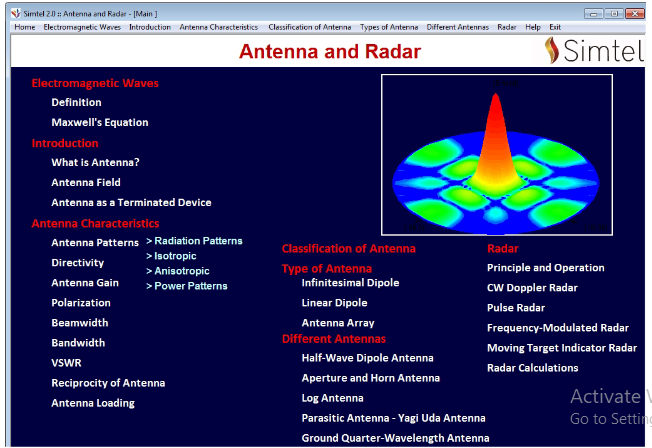Select Half-Wave Dipole Antenna link
652x448 pixels.
tap(367, 358)
